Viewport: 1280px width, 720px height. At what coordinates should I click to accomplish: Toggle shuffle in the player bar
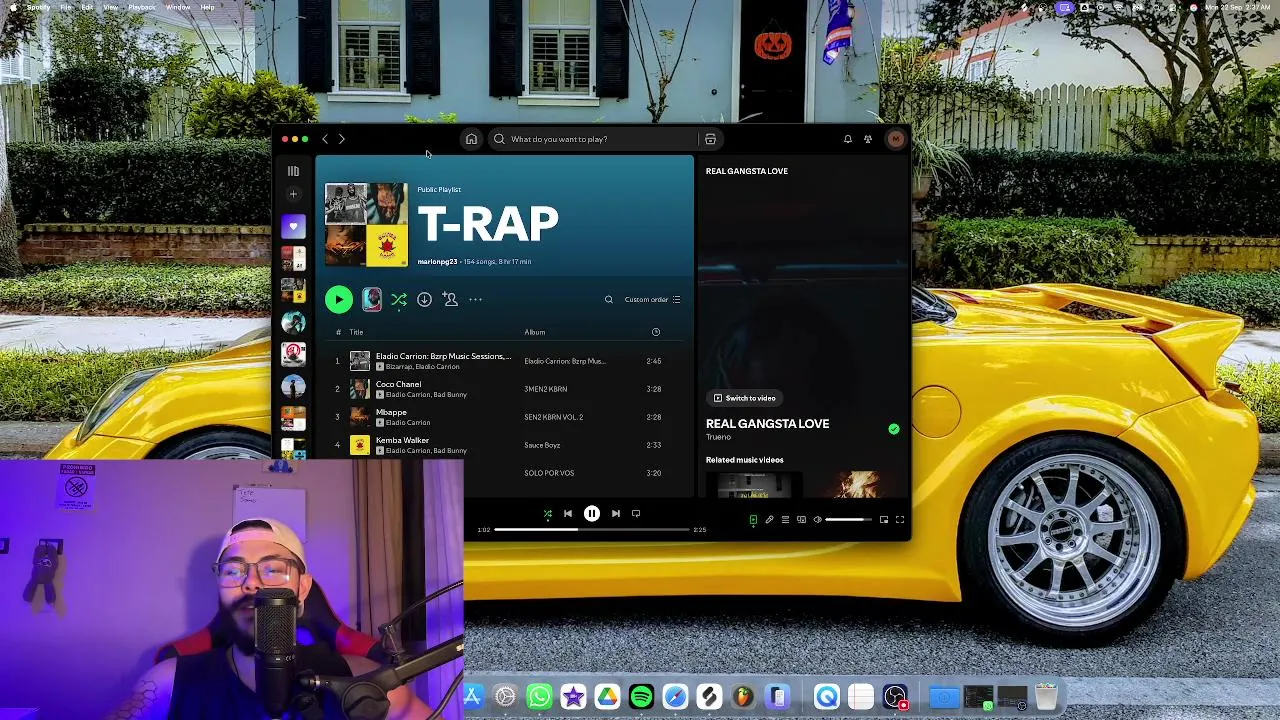coord(547,514)
